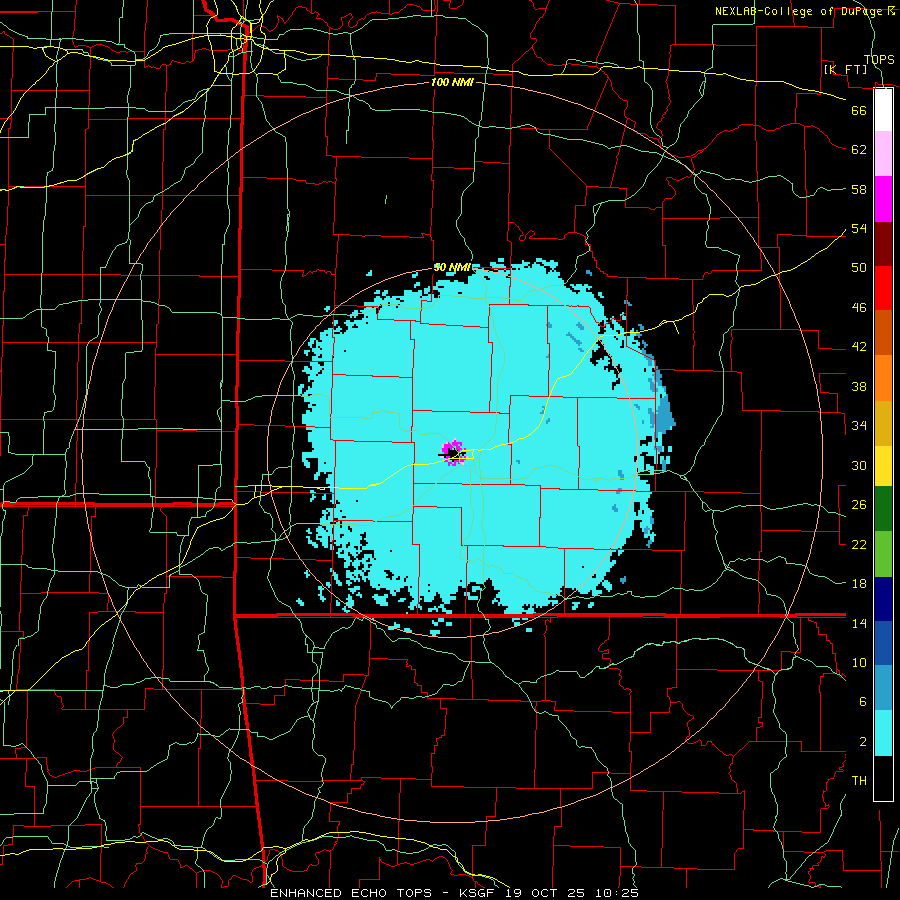Click the 38 legend value
The image size is (900, 900).
point(859,386)
